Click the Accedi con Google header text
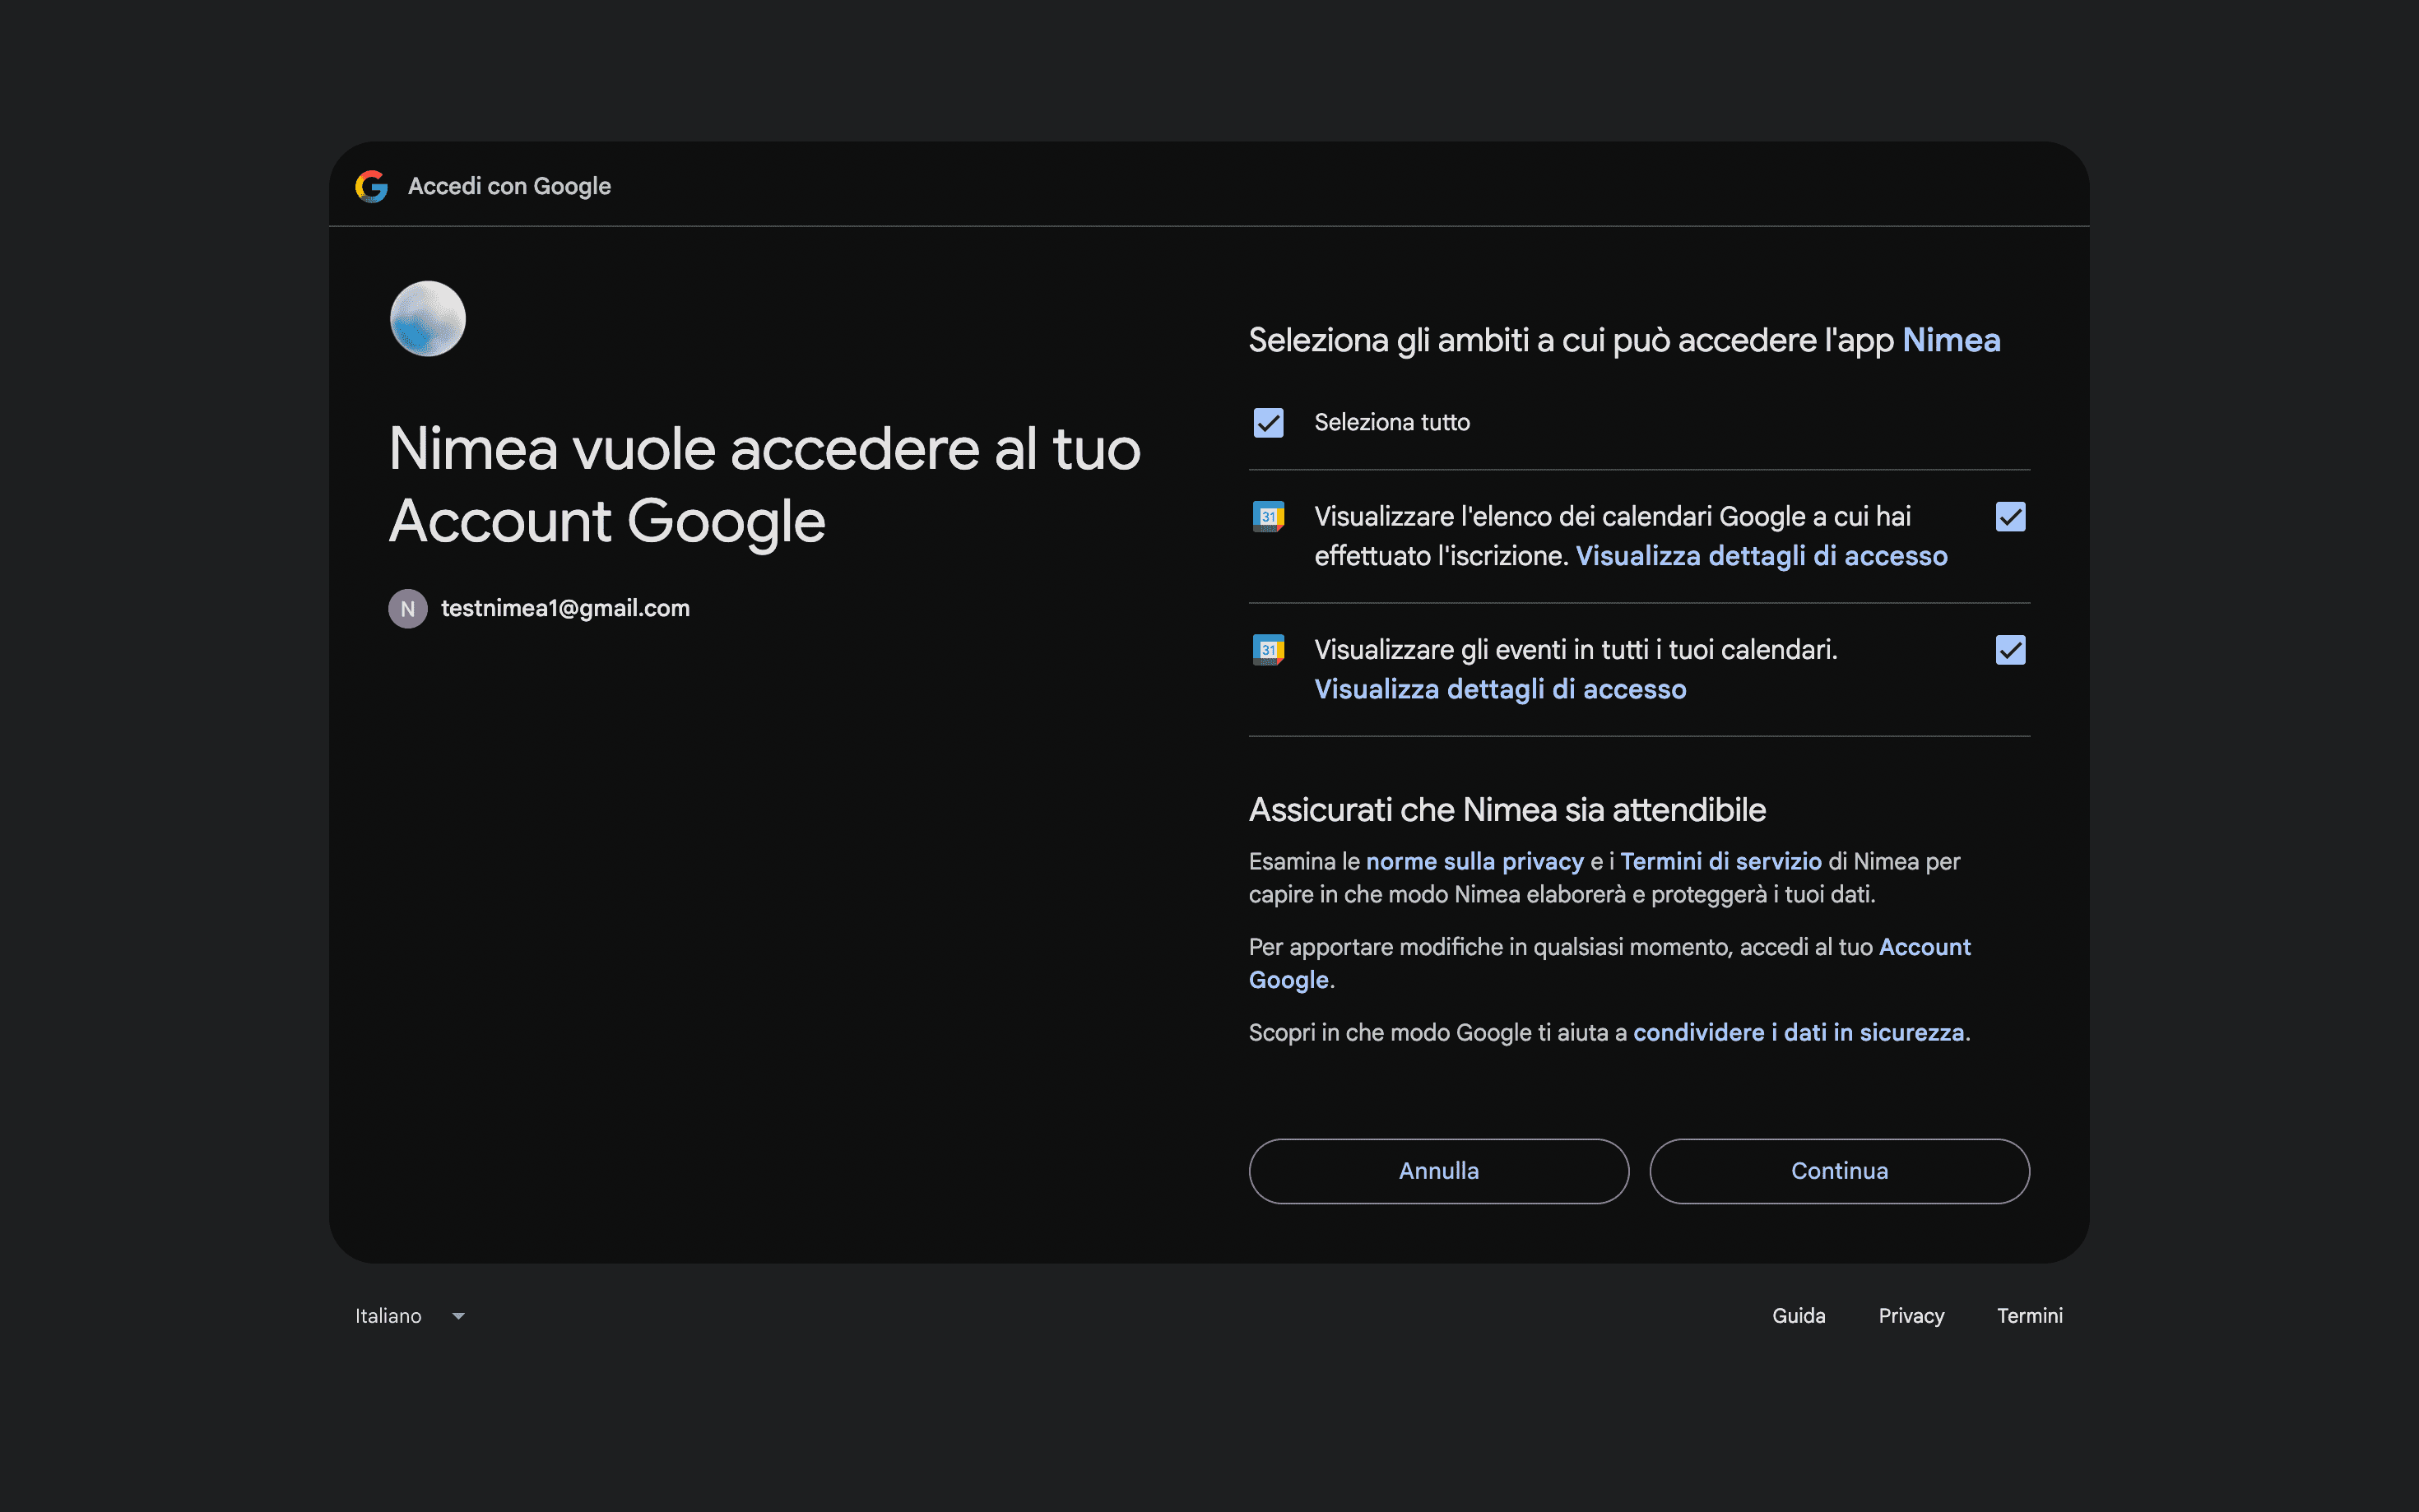The image size is (2419, 1512). pyautogui.click(x=509, y=186)
